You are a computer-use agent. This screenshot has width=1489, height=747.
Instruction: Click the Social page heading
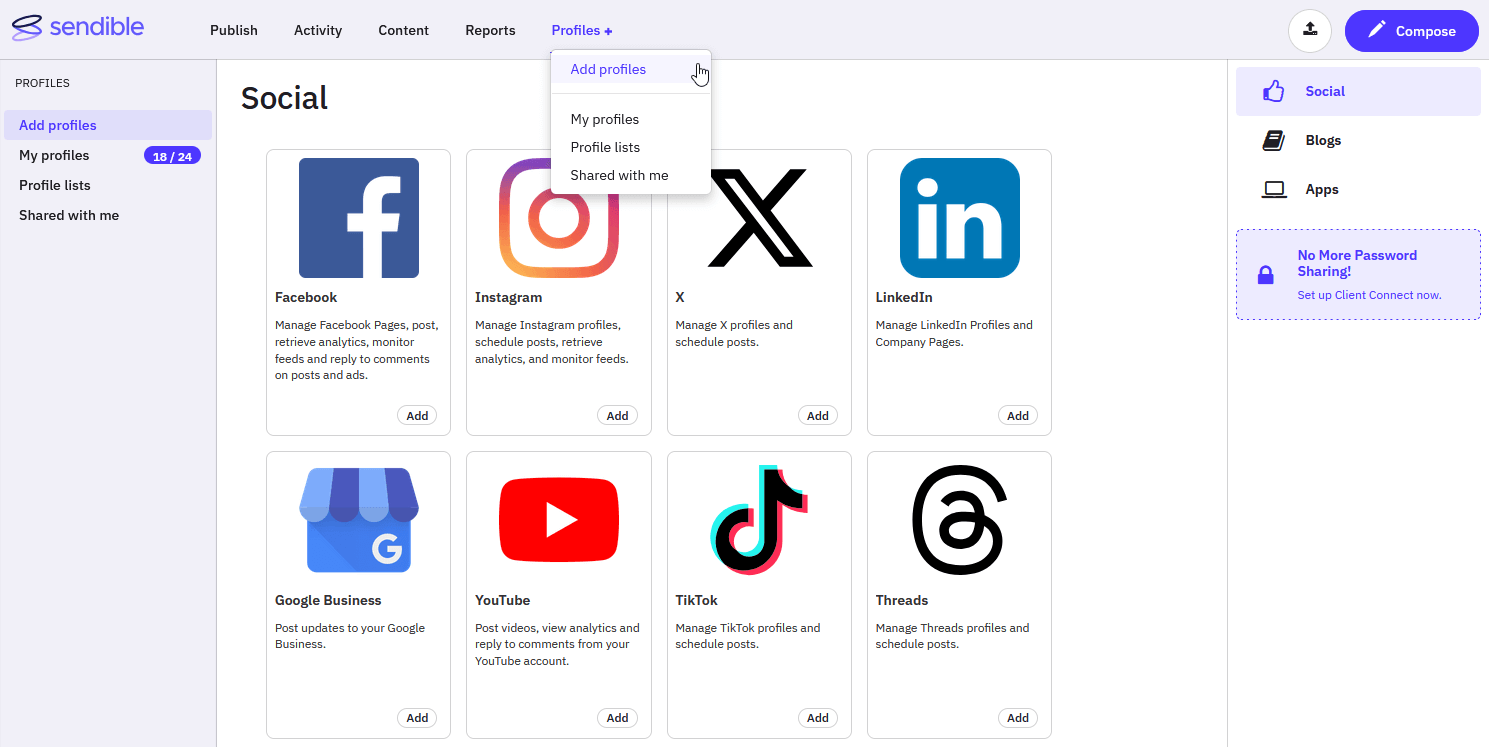284,98
